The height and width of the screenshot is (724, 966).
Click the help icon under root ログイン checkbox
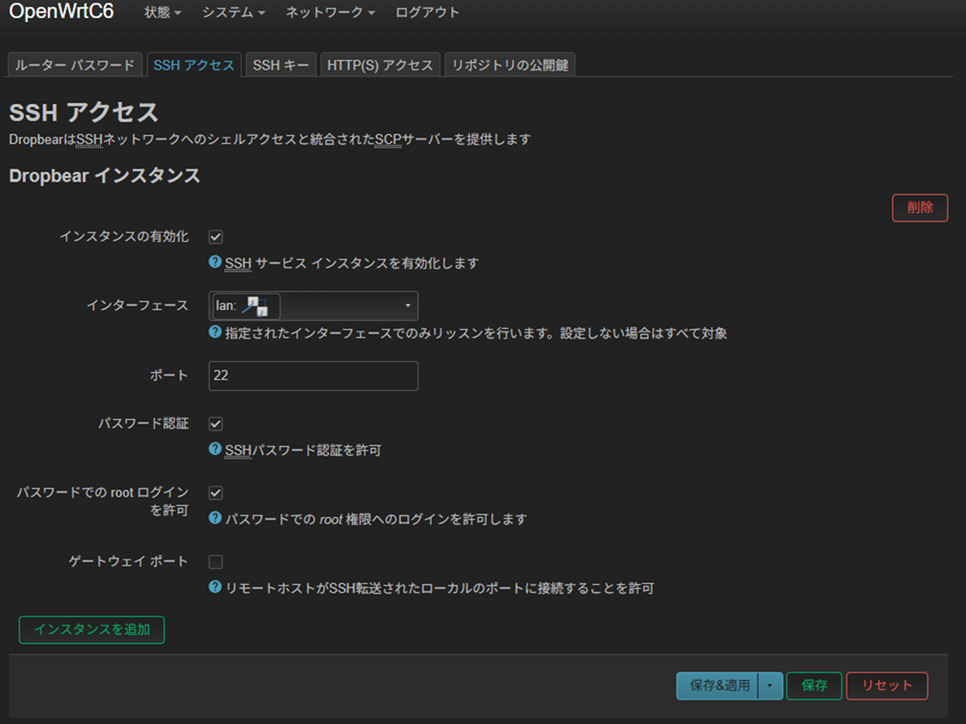(x=215, y=518)
